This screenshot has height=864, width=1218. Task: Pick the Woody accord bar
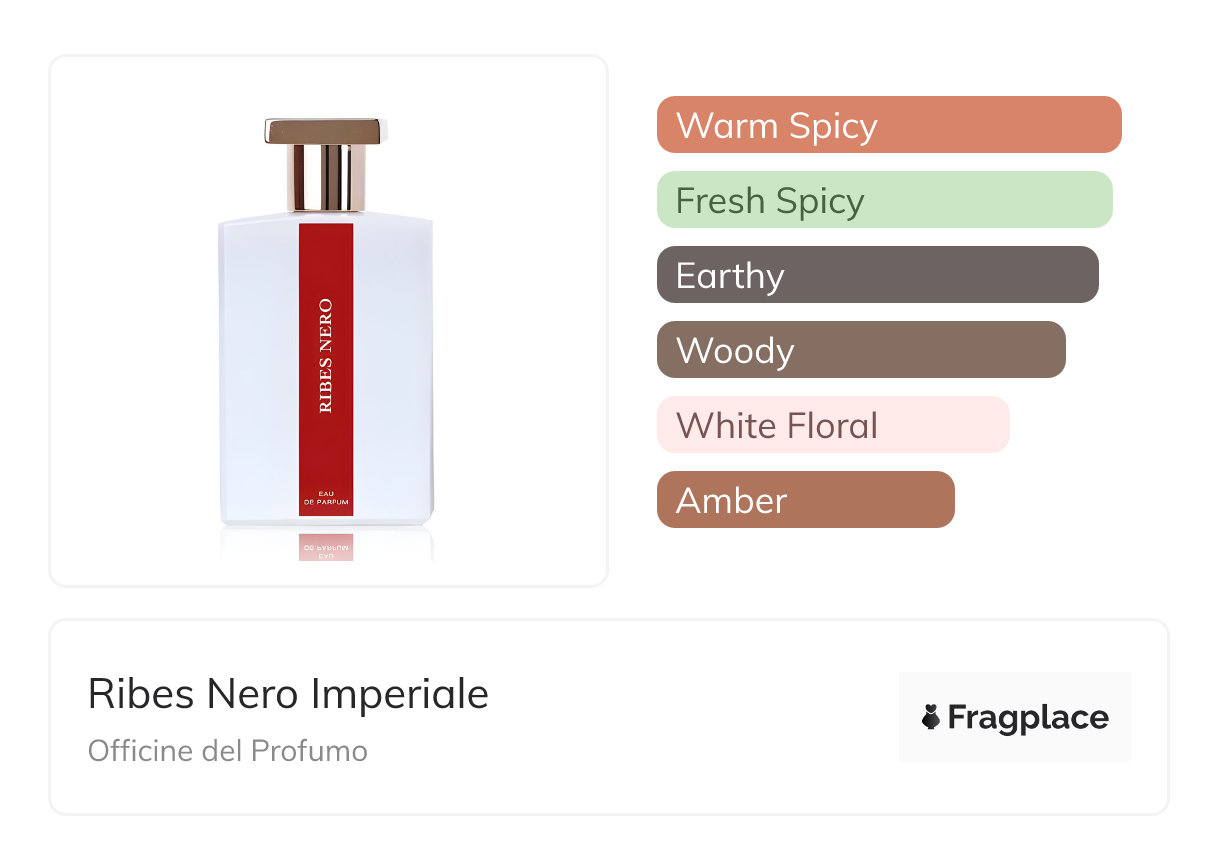point(860,350)
